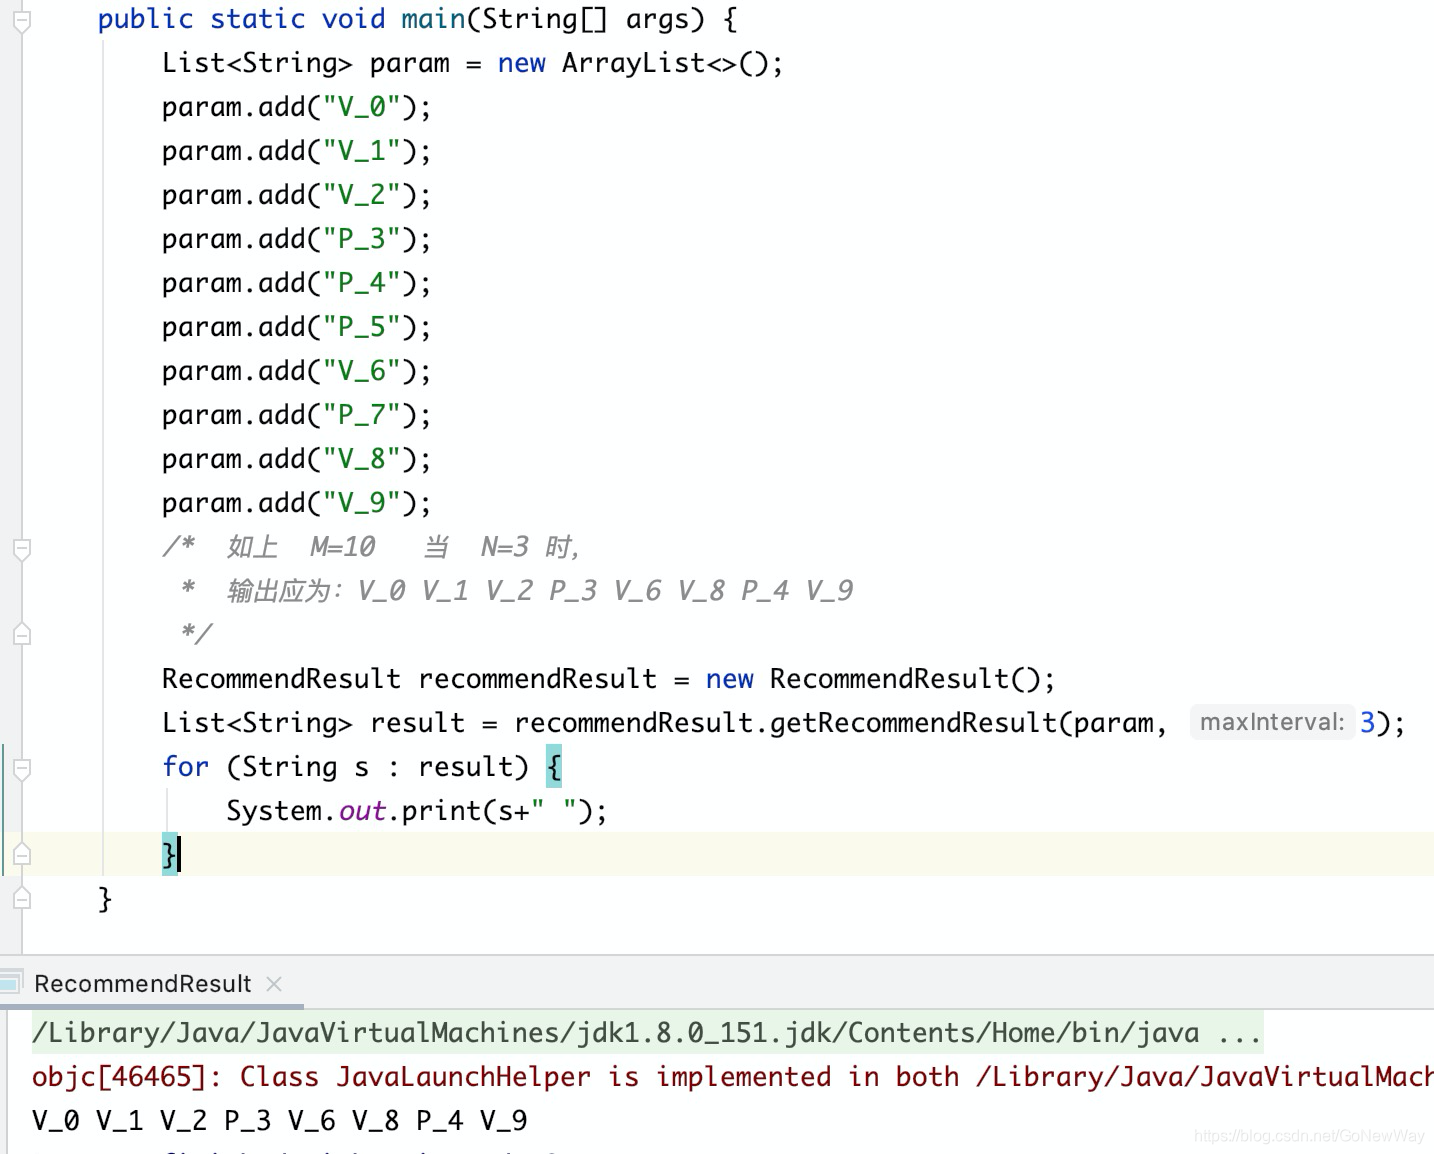Click on param.add("V_8") line
The width and height of the screenshot is (1434, 1154).
[x=296, y=459]
